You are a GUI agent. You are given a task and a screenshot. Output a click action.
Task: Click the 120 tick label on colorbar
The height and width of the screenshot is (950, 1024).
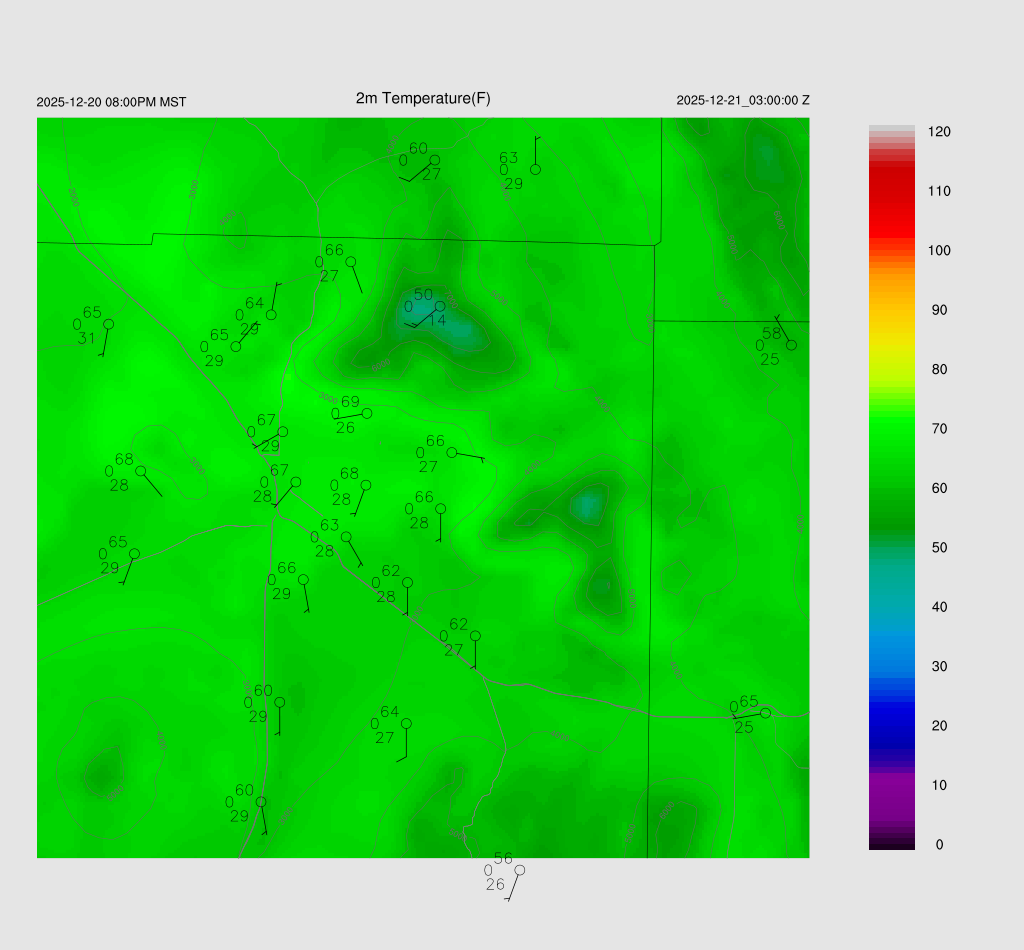pyautogui.click(x=938, y=132)
